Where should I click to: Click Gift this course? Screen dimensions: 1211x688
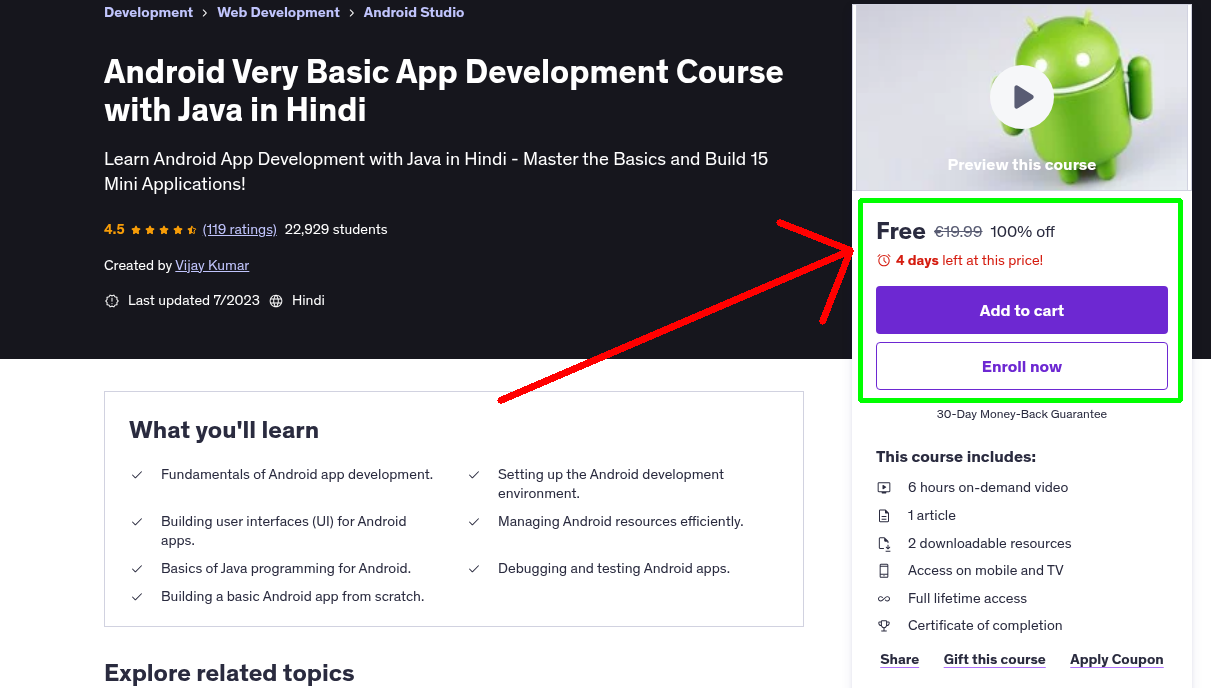995,659
